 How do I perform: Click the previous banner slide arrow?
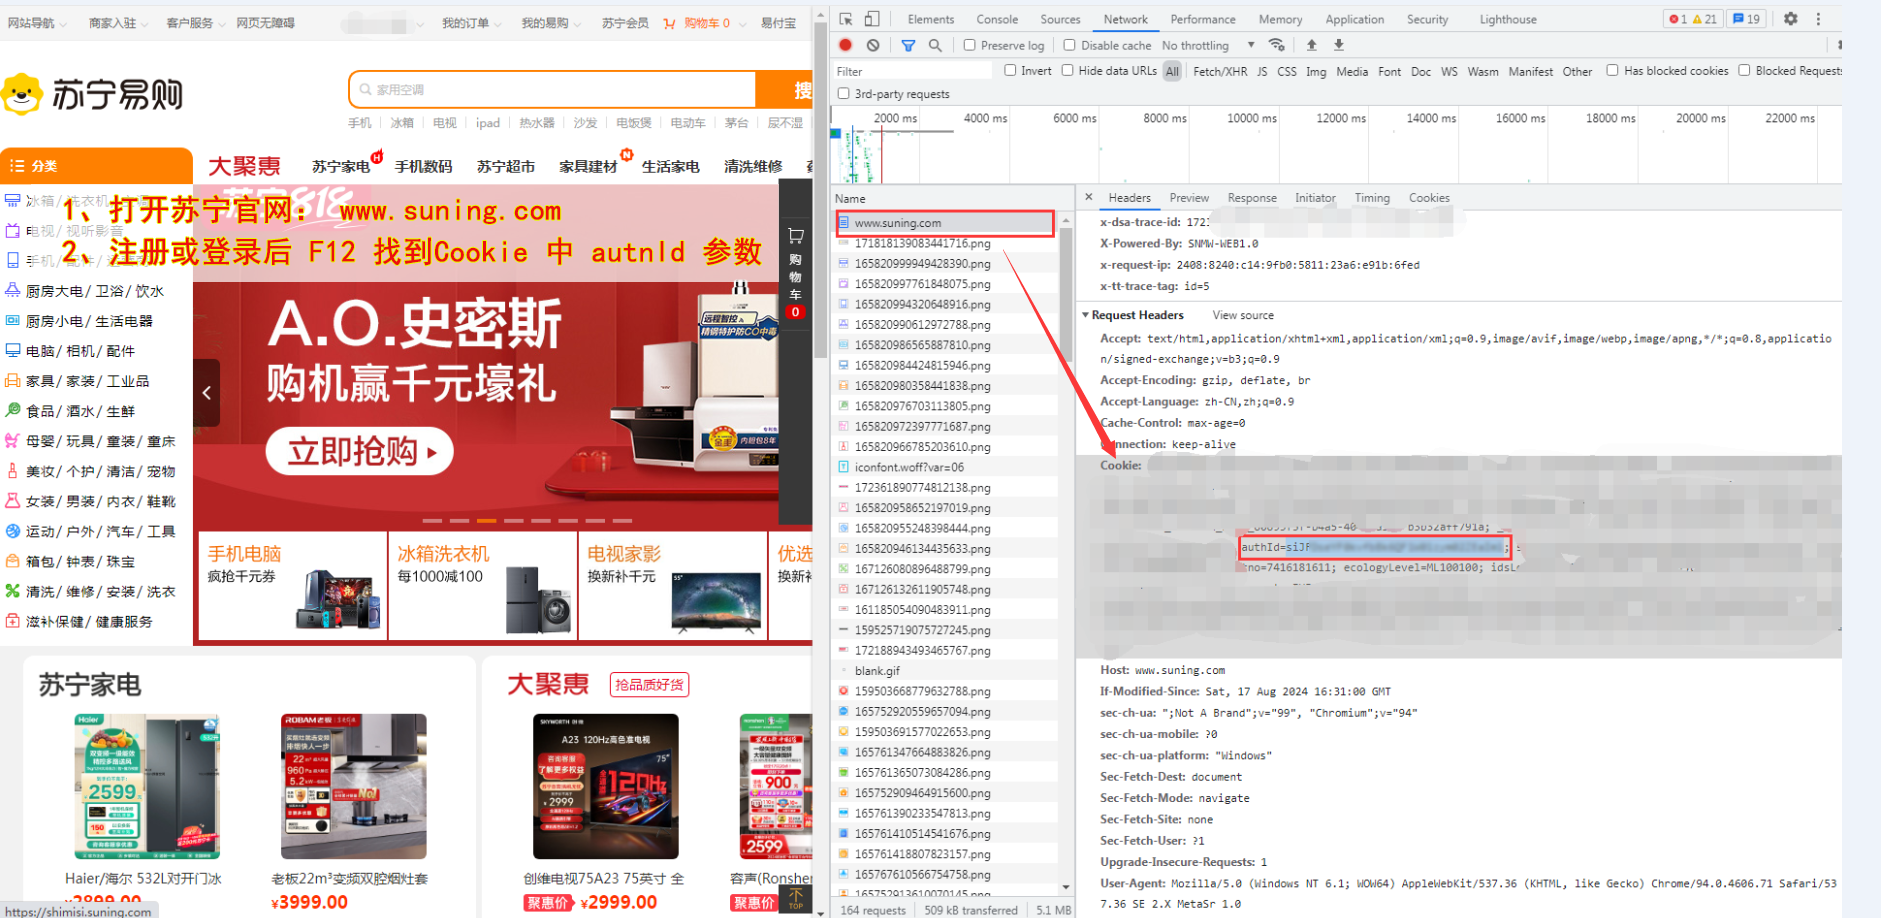[x=207, y=392]
